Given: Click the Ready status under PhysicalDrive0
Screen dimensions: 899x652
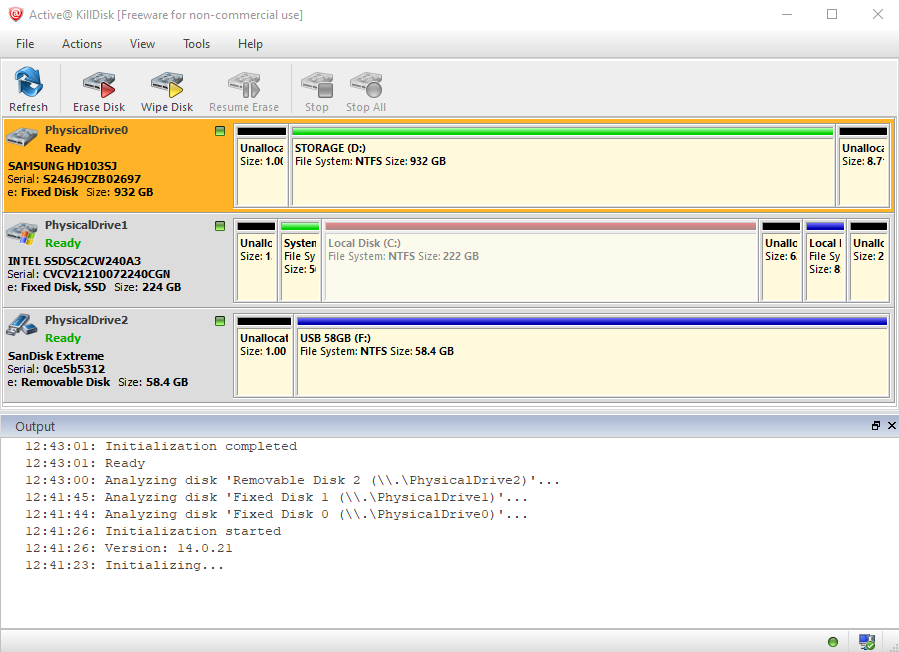Looking at the screenshot, I should 63,148.
